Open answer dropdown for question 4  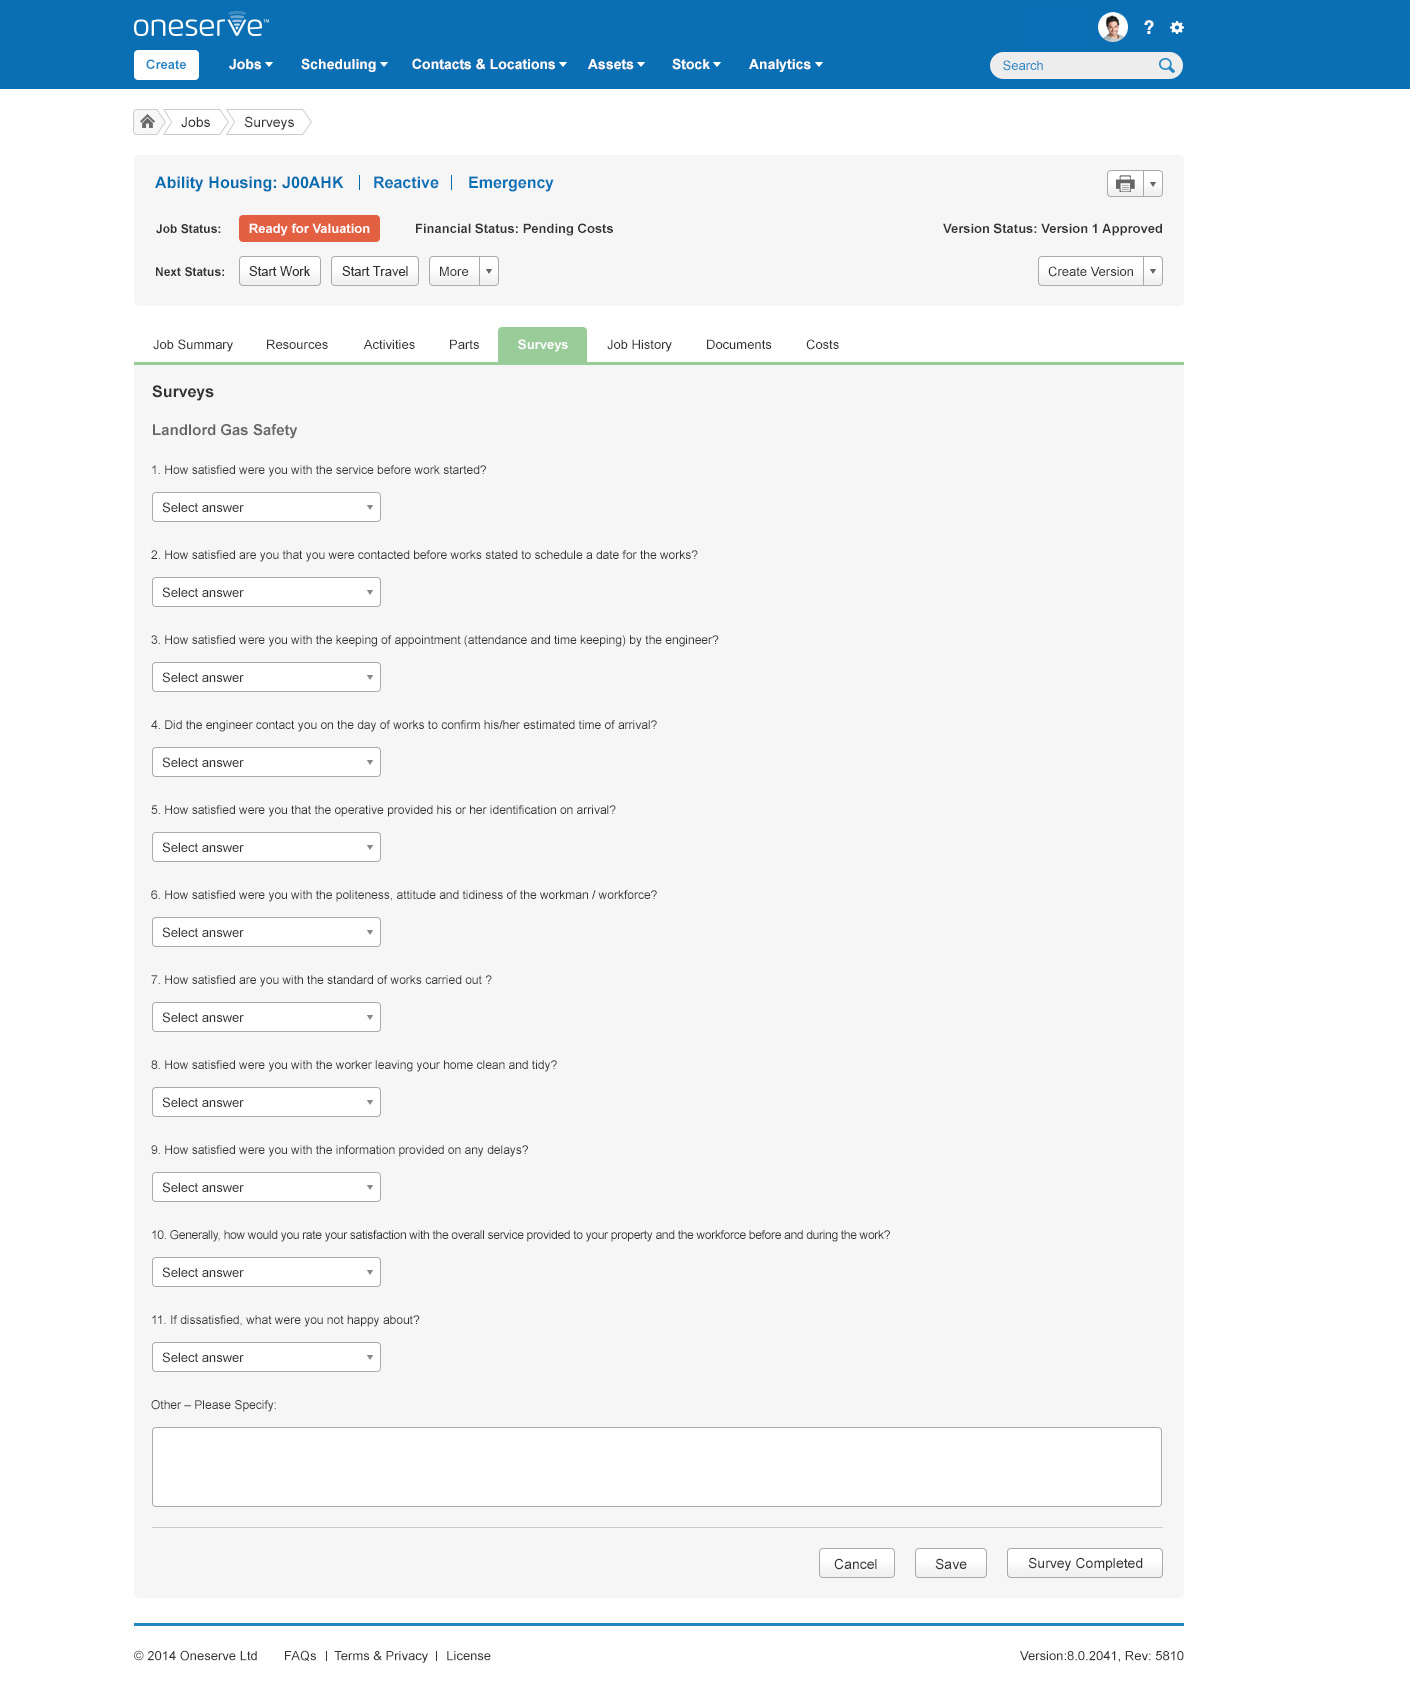(266, 762)
